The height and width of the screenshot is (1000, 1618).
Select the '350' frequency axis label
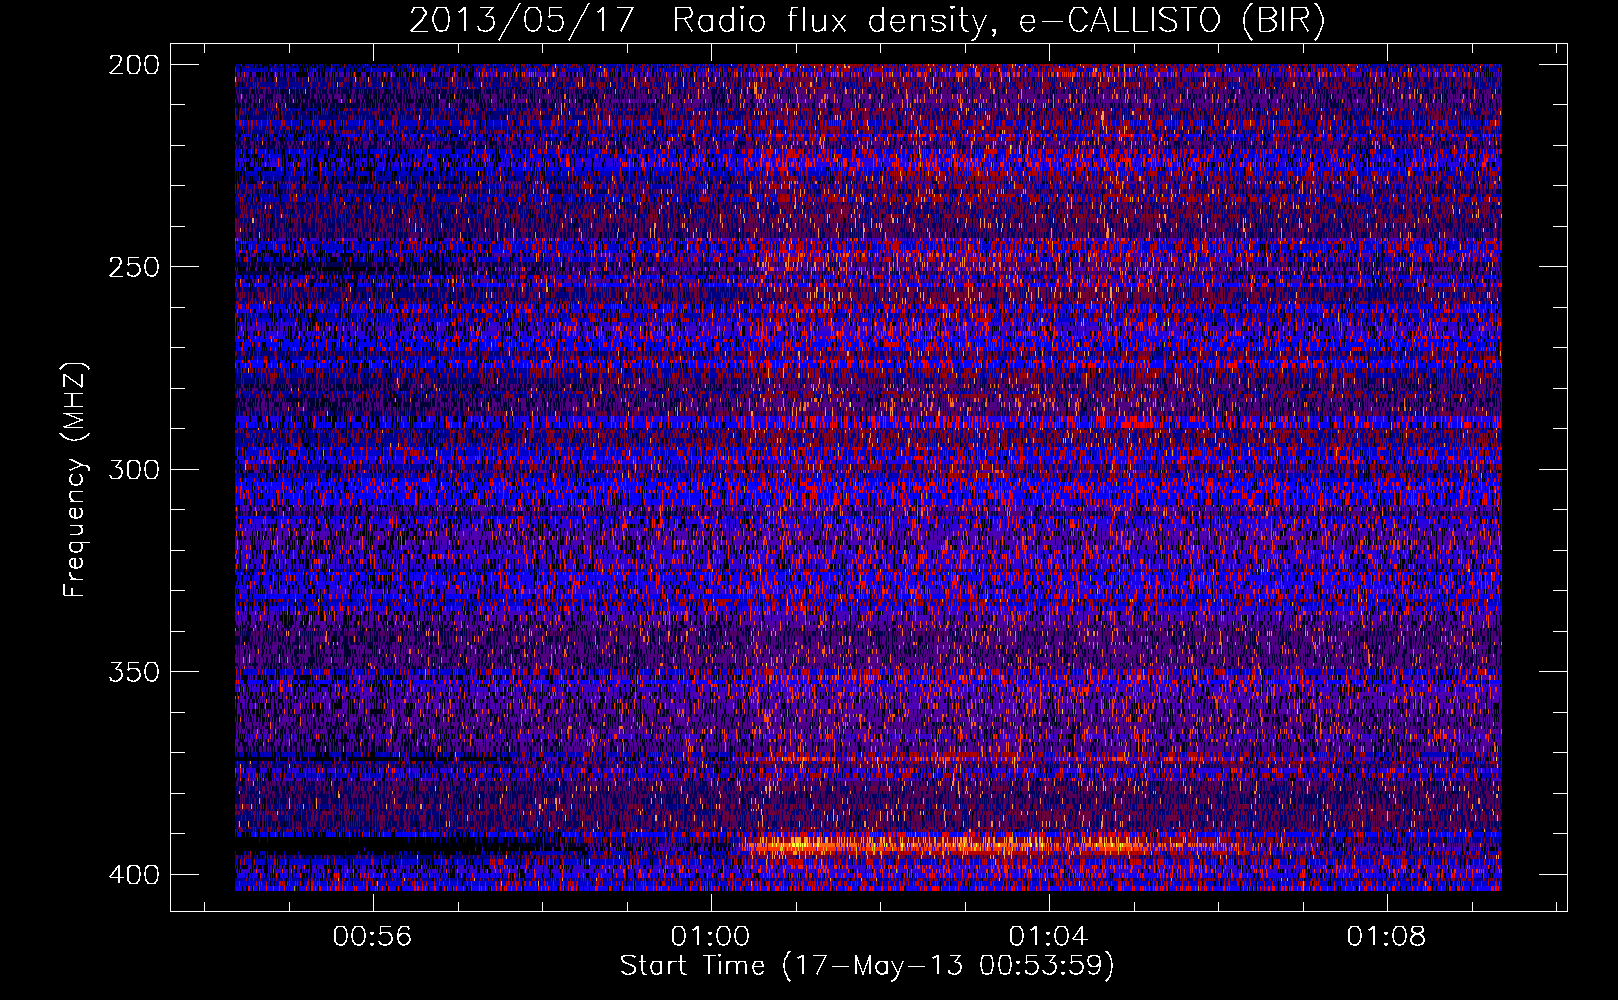point(133,671)
